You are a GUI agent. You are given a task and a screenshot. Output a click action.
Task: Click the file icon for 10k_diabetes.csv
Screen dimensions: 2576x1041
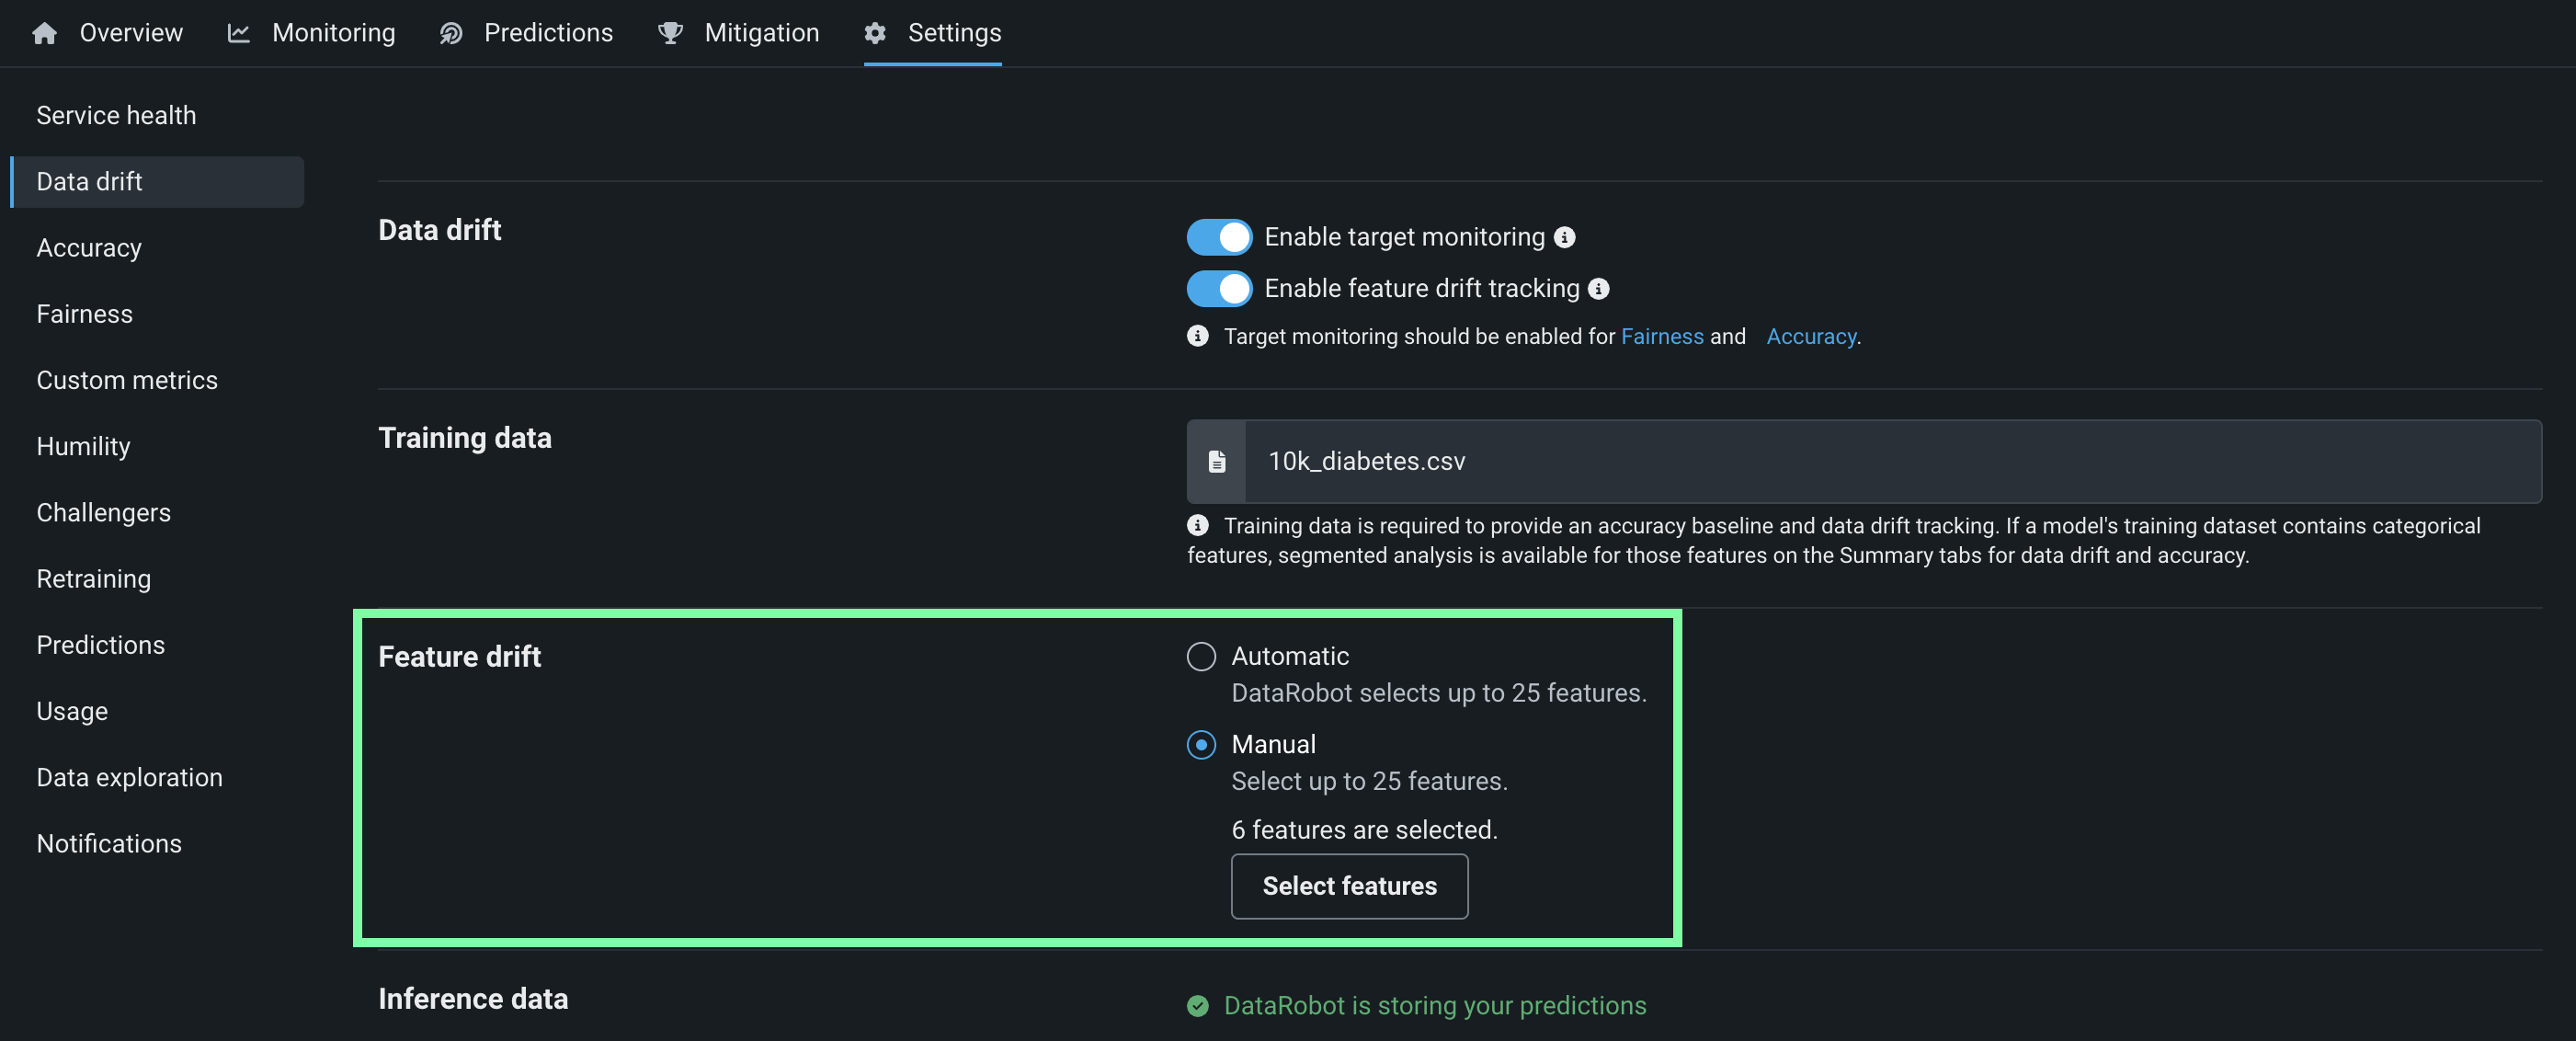[x=1216, y=461]
